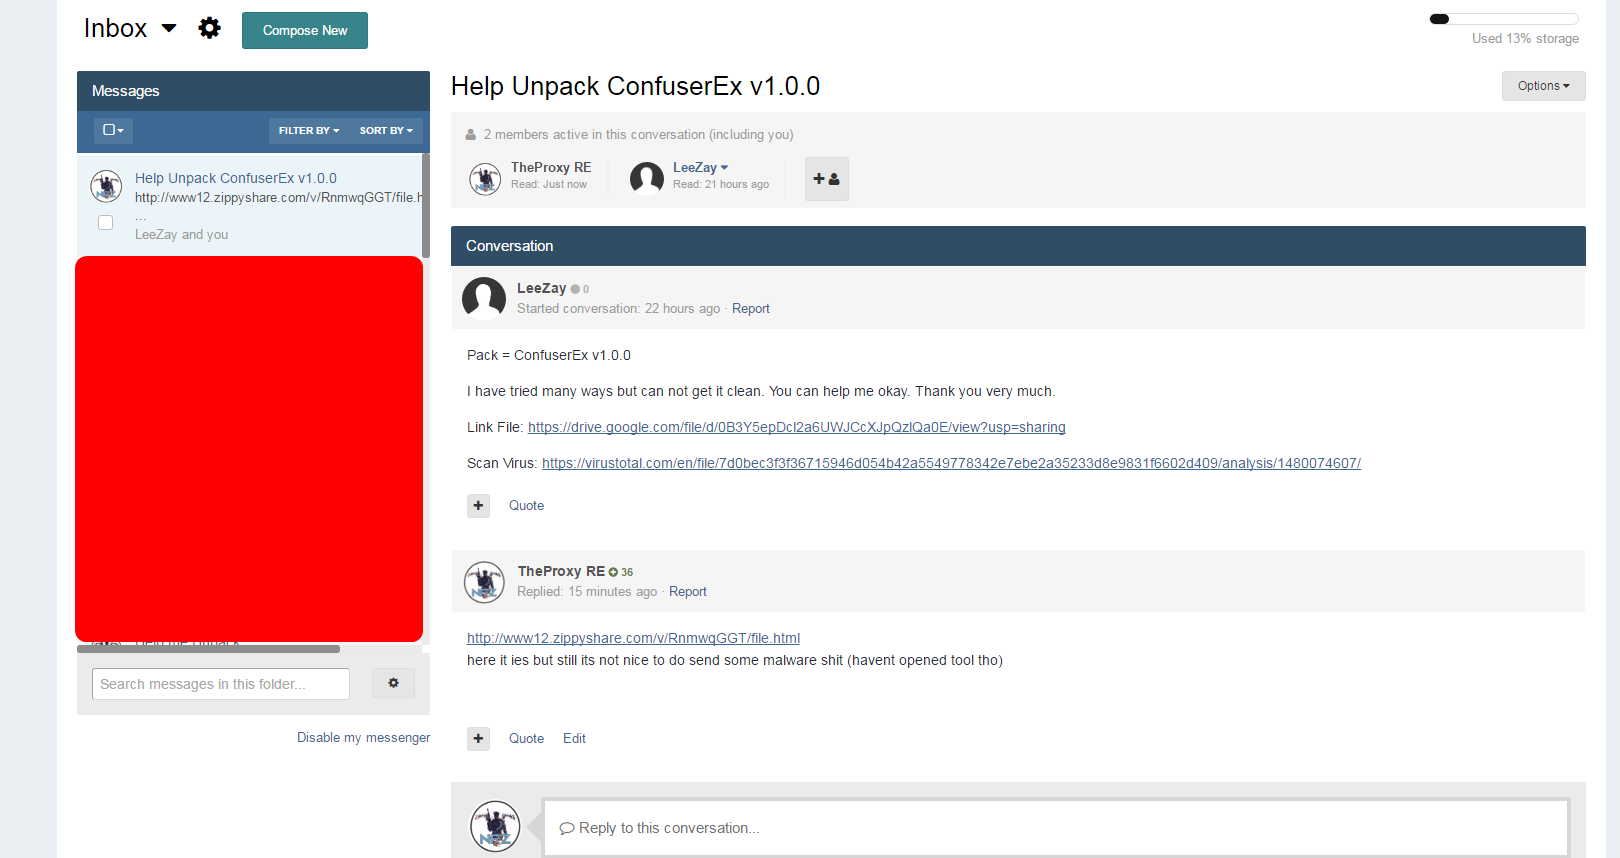The image size is (1620, 858).
Task: Open the select-all checkbox dropdown
Action: pos(113,130)
